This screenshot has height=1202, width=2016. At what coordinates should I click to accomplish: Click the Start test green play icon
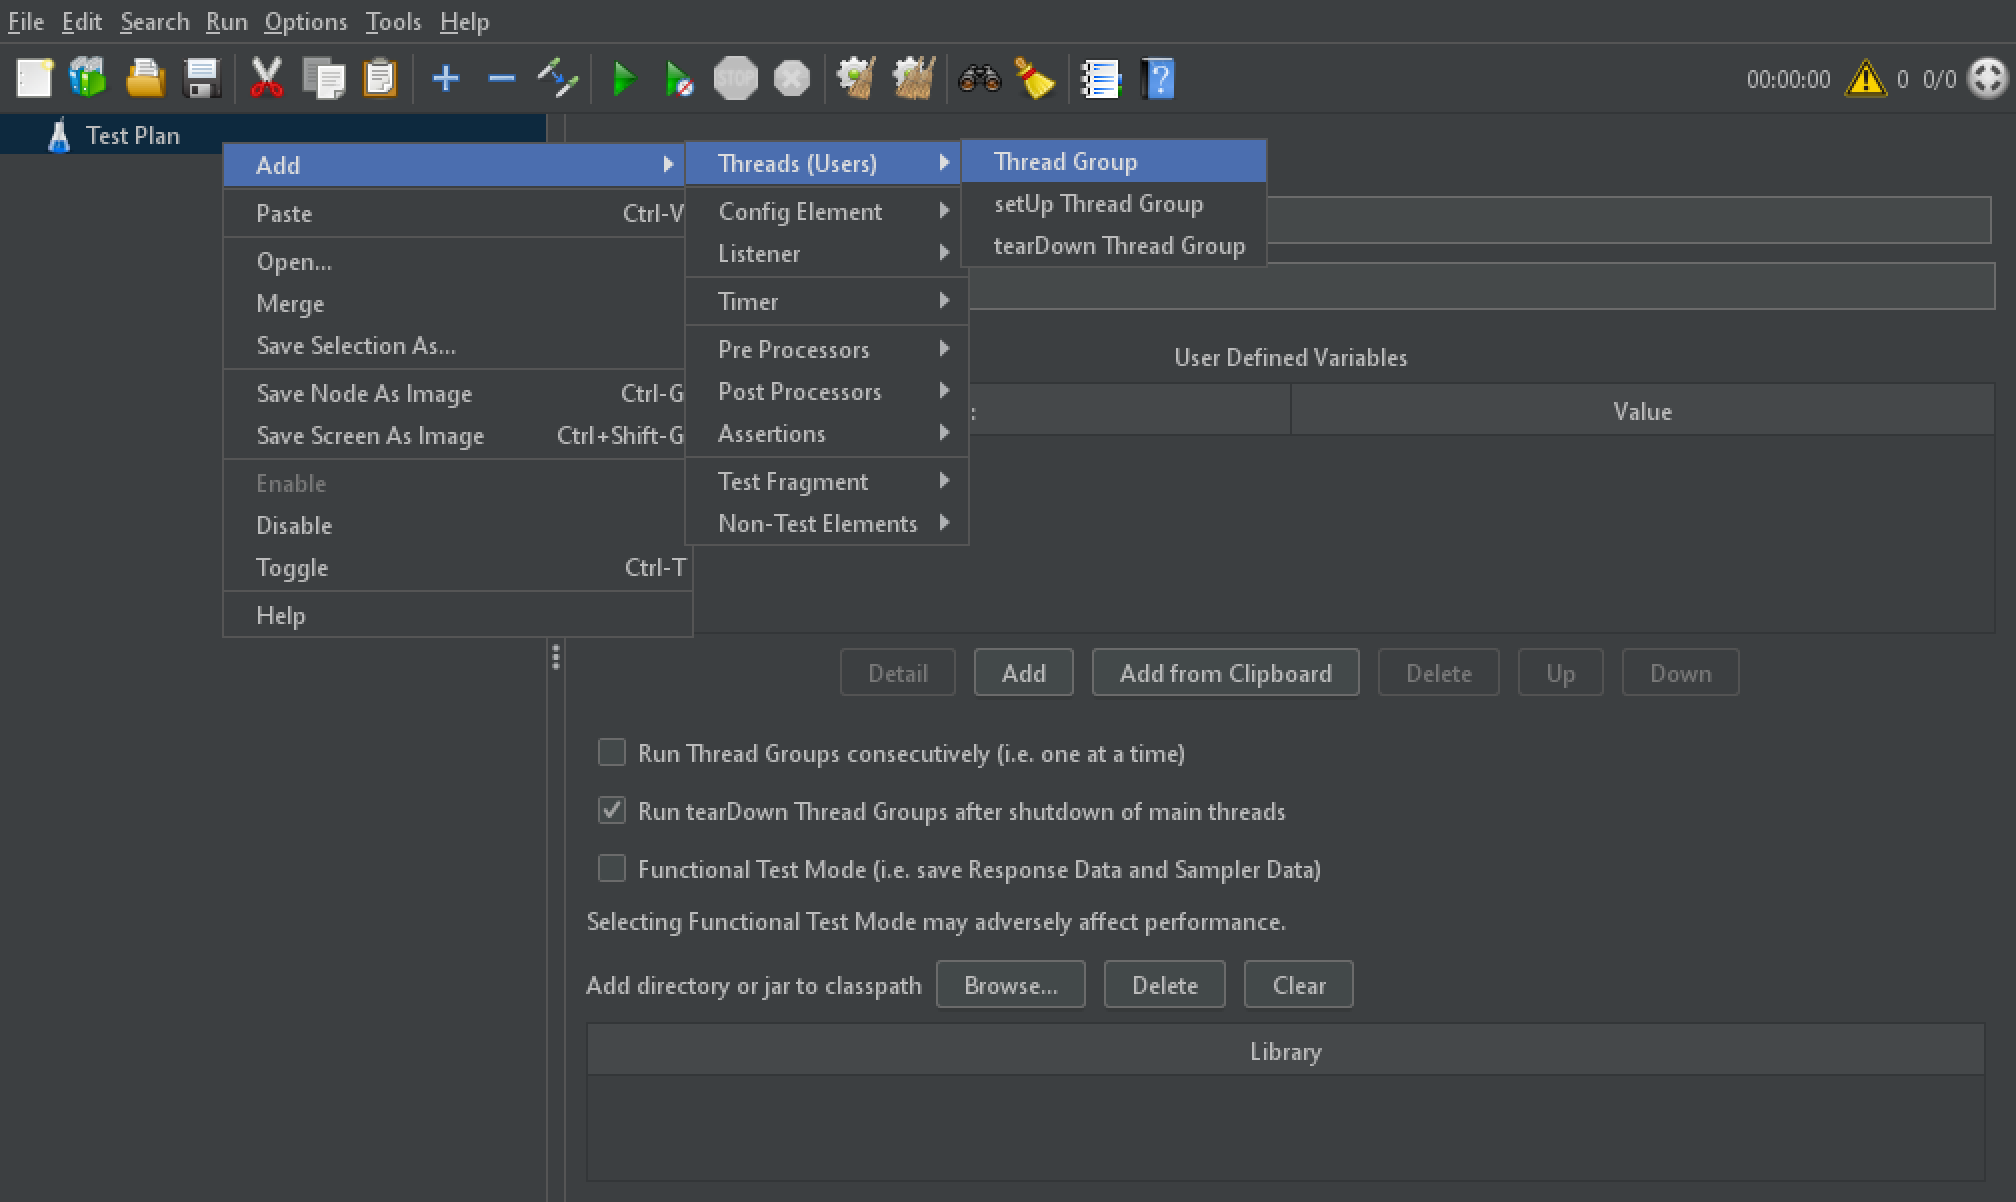[x=624, y=79]
